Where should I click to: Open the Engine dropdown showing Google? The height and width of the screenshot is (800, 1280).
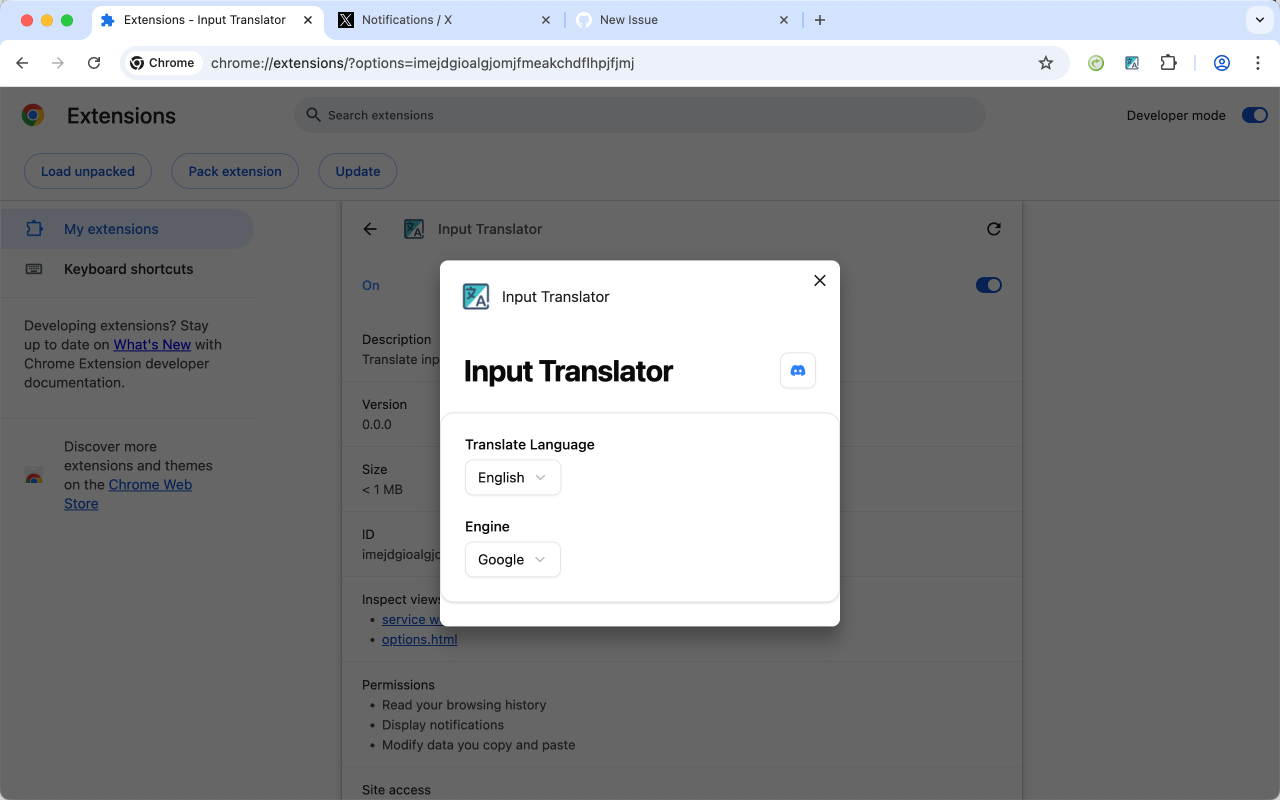pyautogui.click(x=512, y=559)
